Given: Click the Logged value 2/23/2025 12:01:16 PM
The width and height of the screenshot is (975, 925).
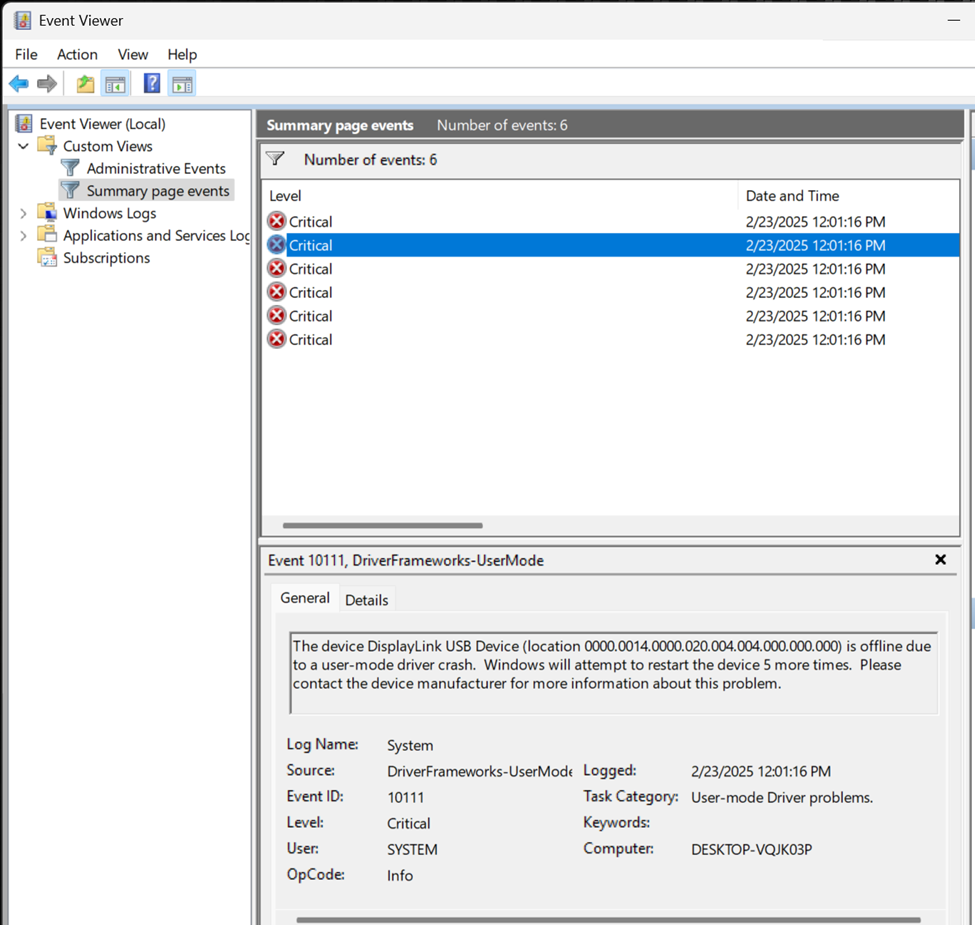Looking at the screenshot, I should coord(760,771).
